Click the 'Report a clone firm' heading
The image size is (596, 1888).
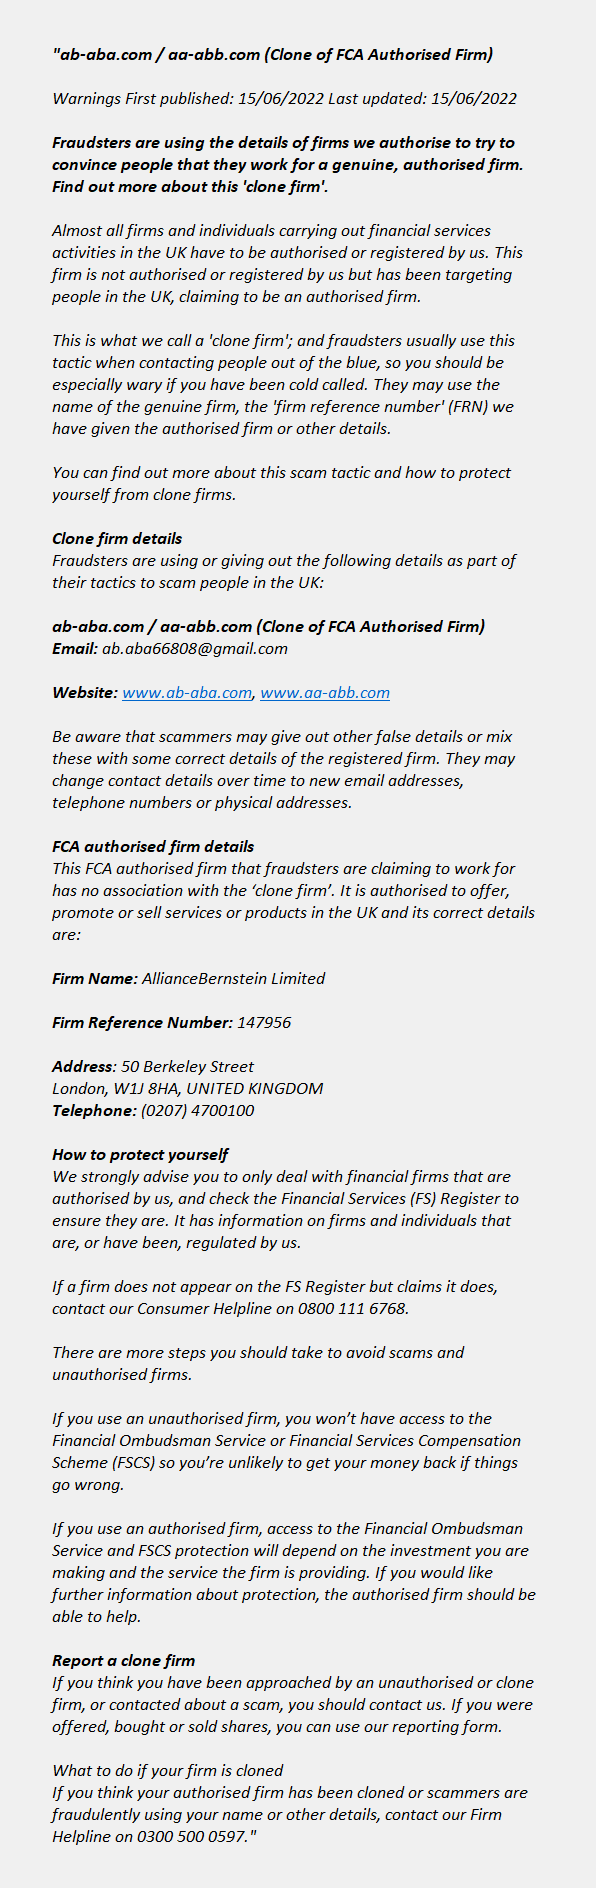click(124, 1660)
